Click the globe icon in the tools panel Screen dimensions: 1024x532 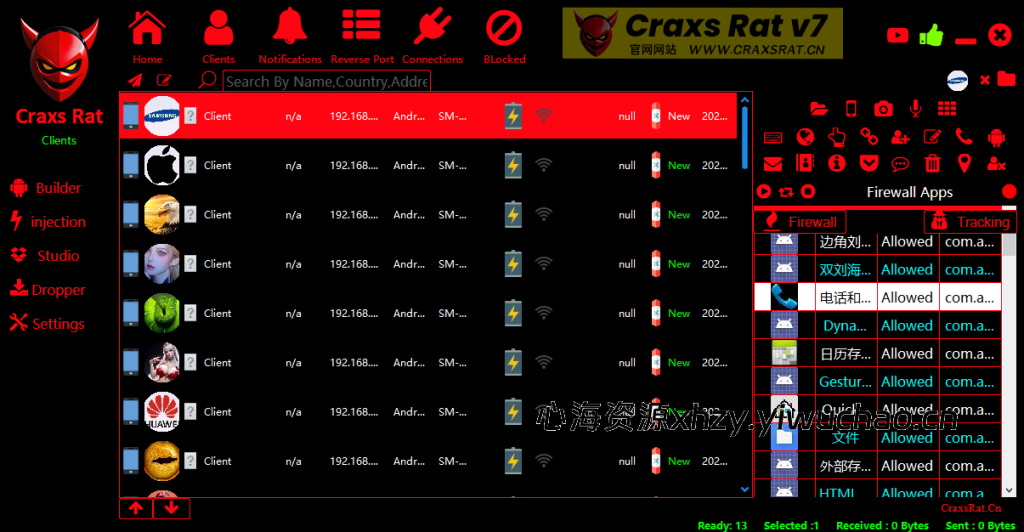click(805, 136)
